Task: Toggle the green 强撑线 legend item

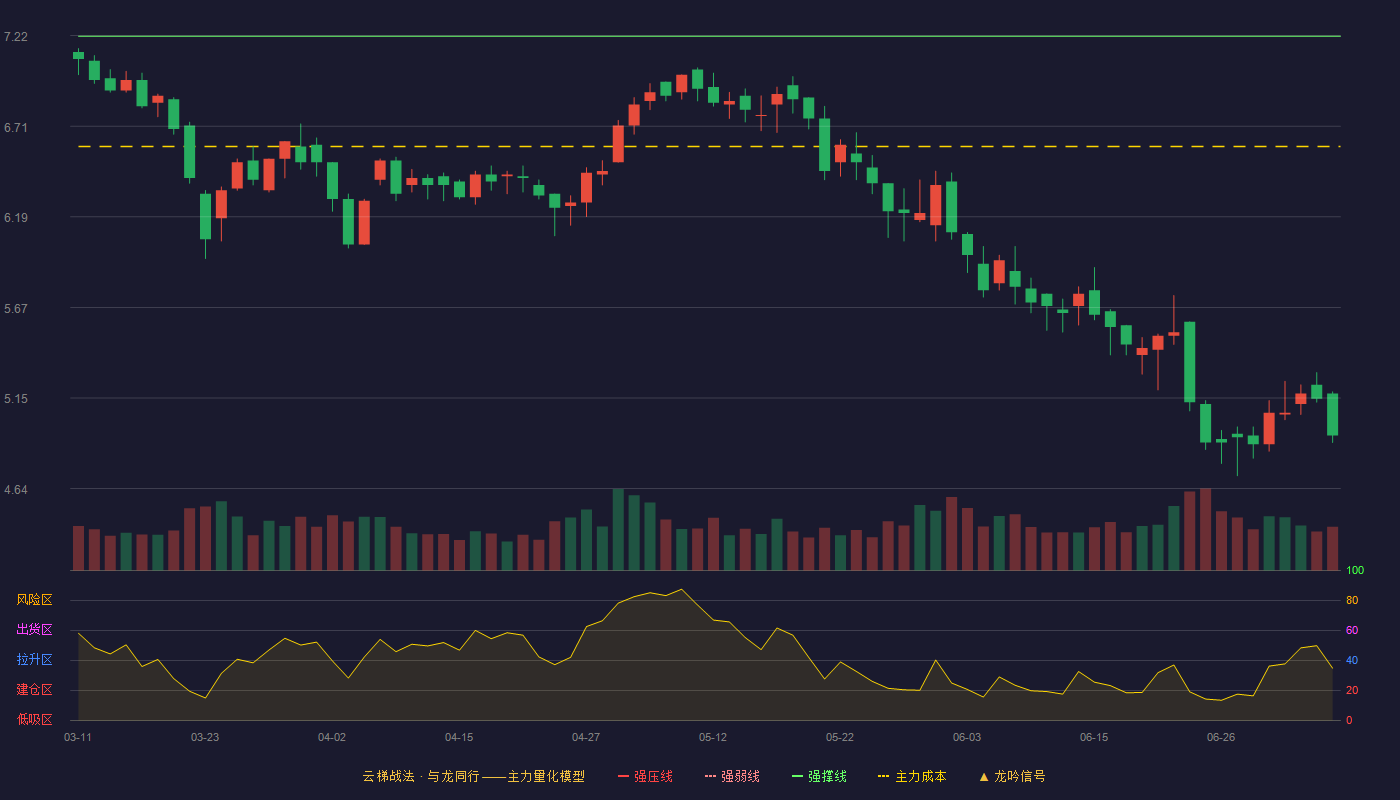Action: tap(819, 776)
